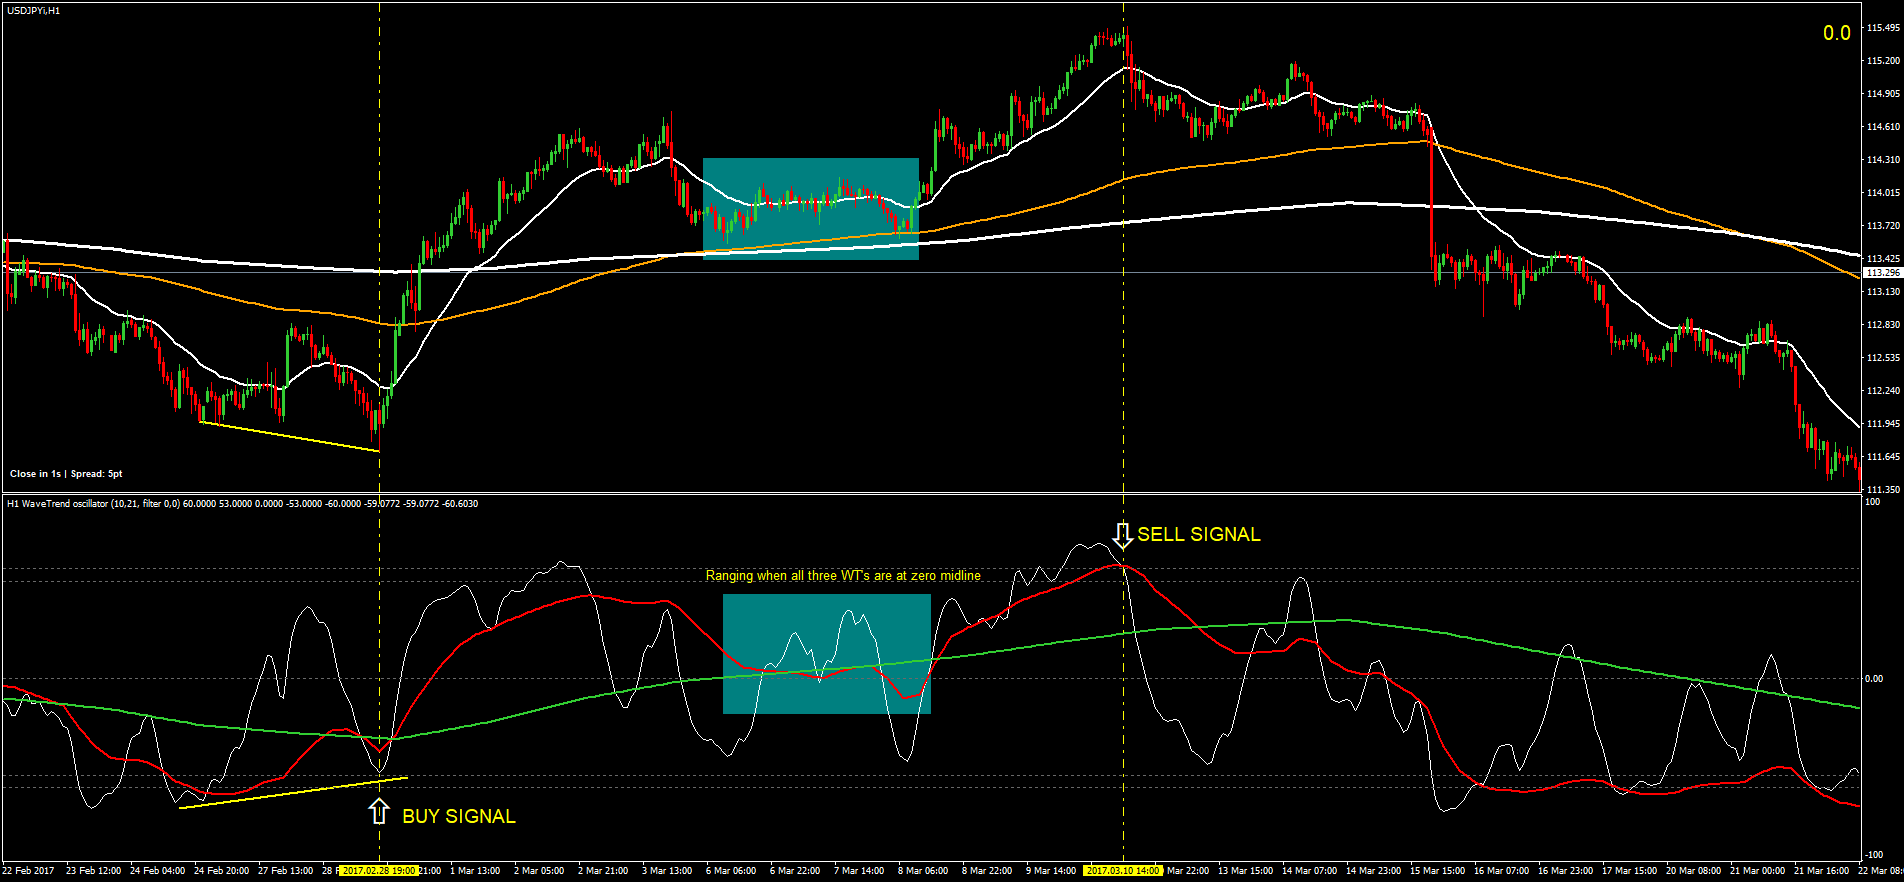Click the 15 Mar 15:00 time axis label
The width and height of the screenshot is (1904, 882).
[1437, 871]
